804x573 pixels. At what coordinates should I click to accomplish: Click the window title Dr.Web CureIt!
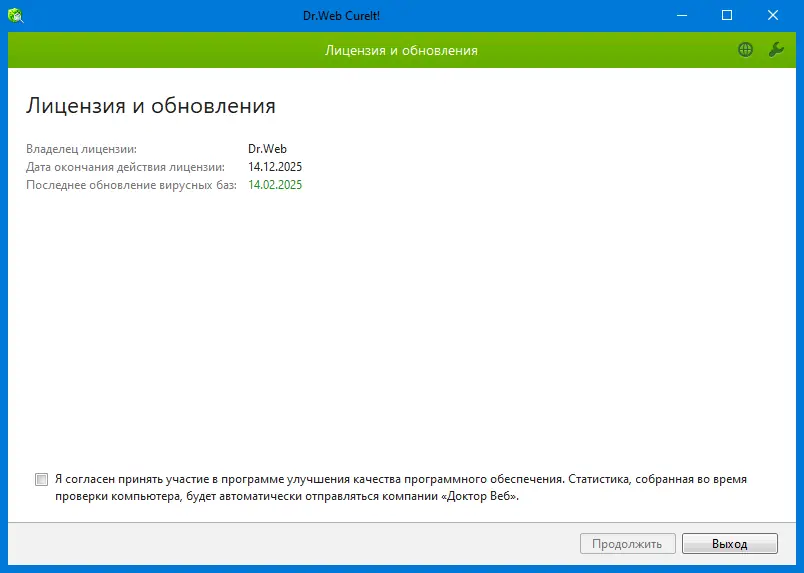click(x=341, y=15)
